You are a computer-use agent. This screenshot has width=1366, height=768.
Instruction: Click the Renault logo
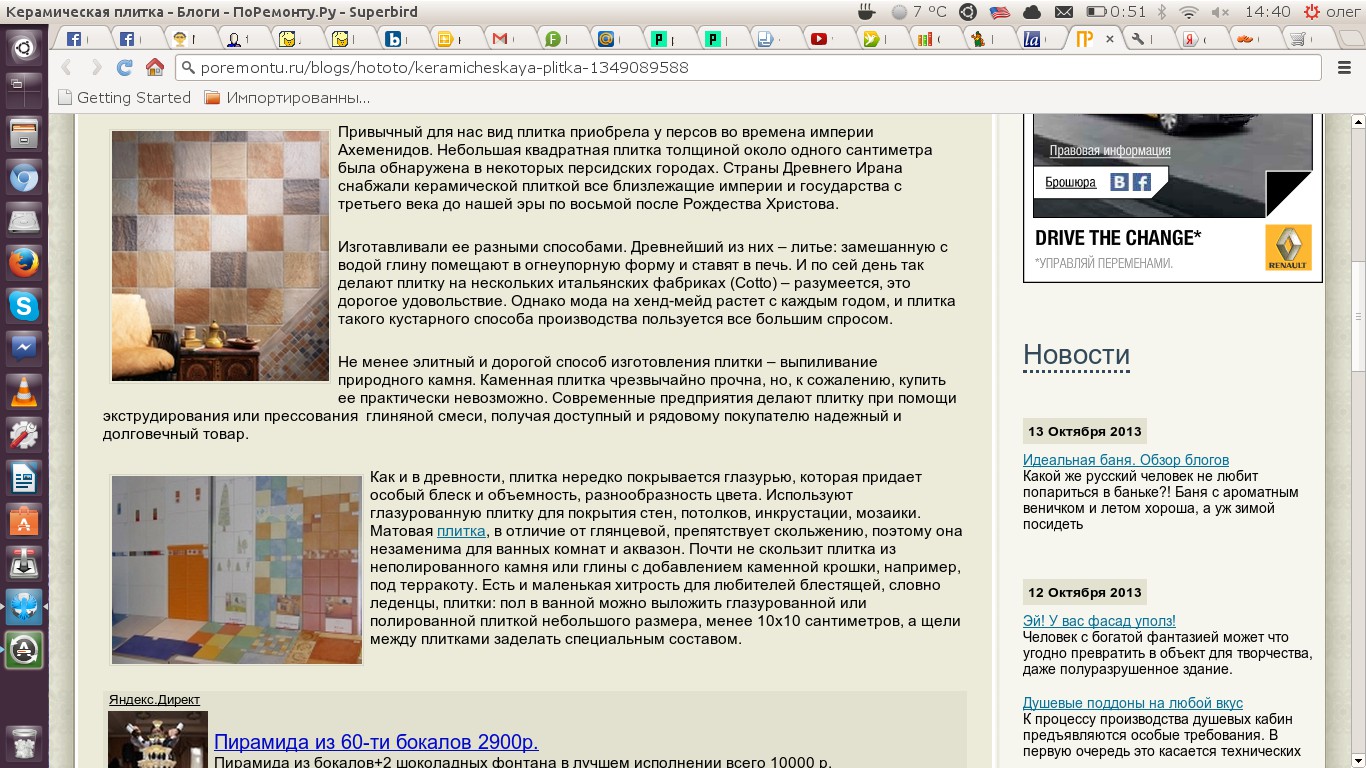pyautogui.click(x=1288, y=247)
